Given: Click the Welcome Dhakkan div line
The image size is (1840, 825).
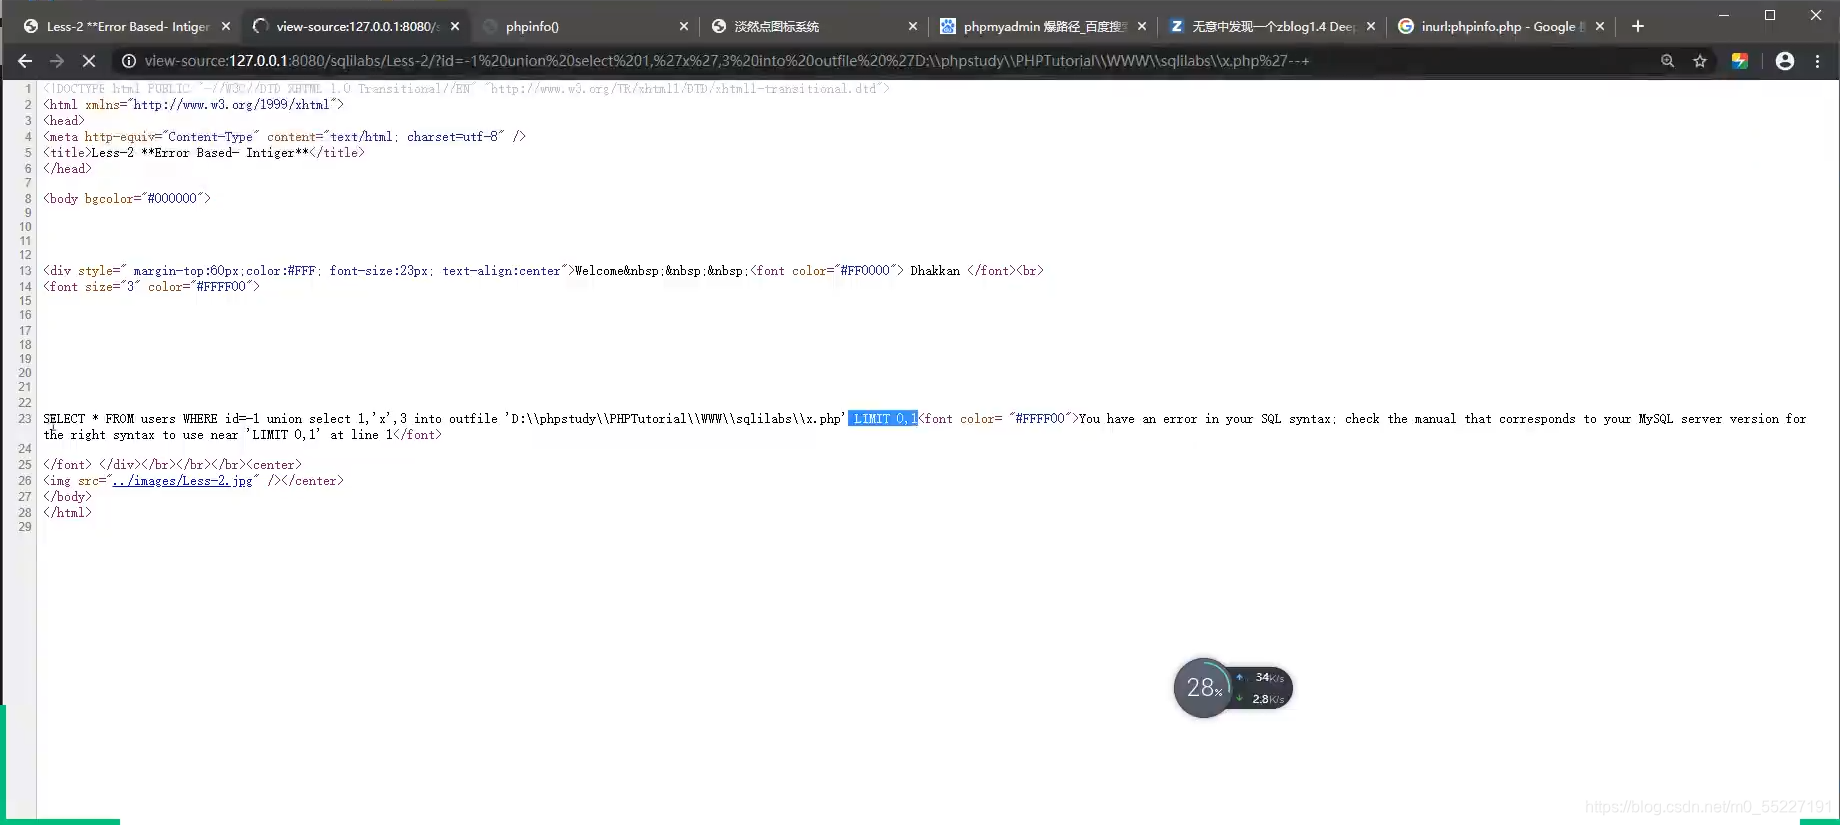Looking at the screenshot, I should pyautogui.click(x=543, y=271).
